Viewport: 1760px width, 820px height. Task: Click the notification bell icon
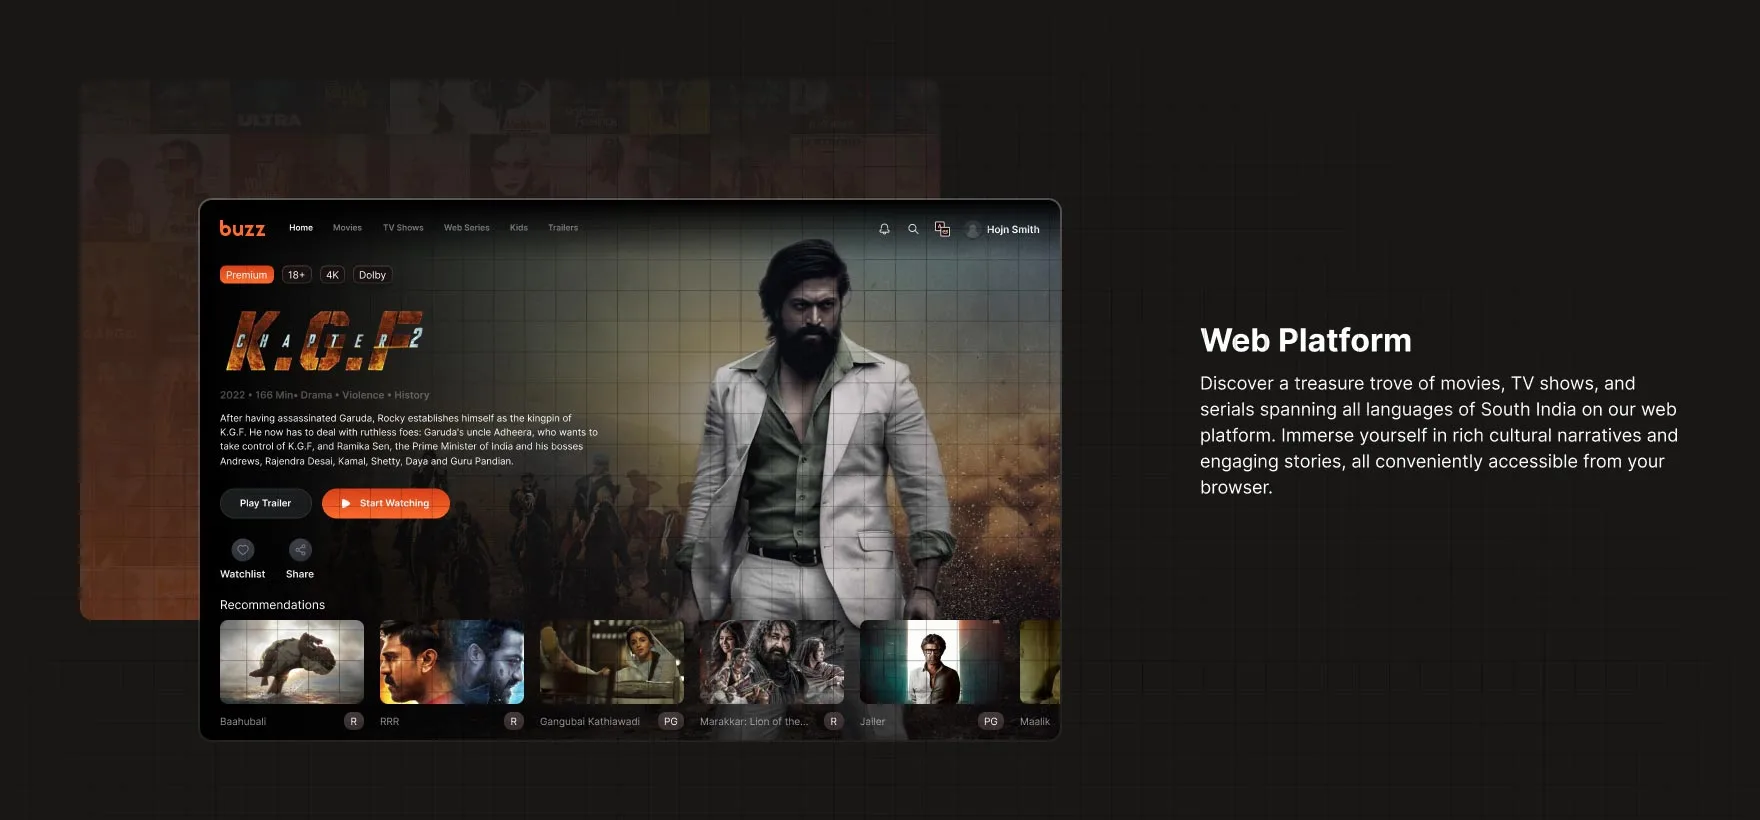(x=884, y=229)
